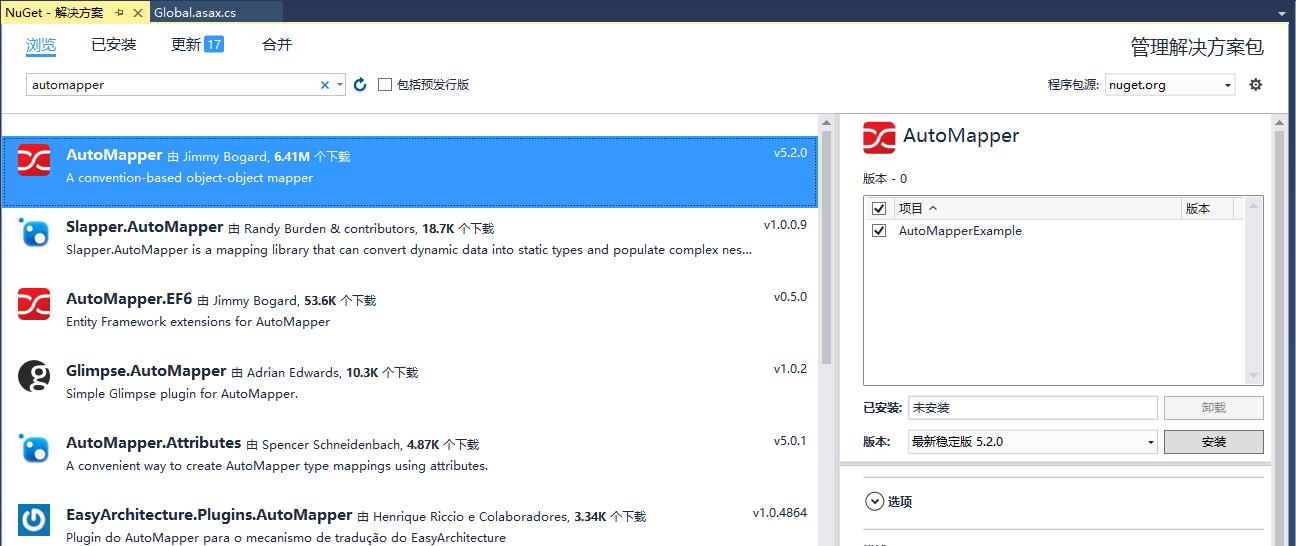Uncheck the AutoMapperExample project checkbox
Image resolution: width=1296 pixels, height=546 pixels.
click(879, 230)
